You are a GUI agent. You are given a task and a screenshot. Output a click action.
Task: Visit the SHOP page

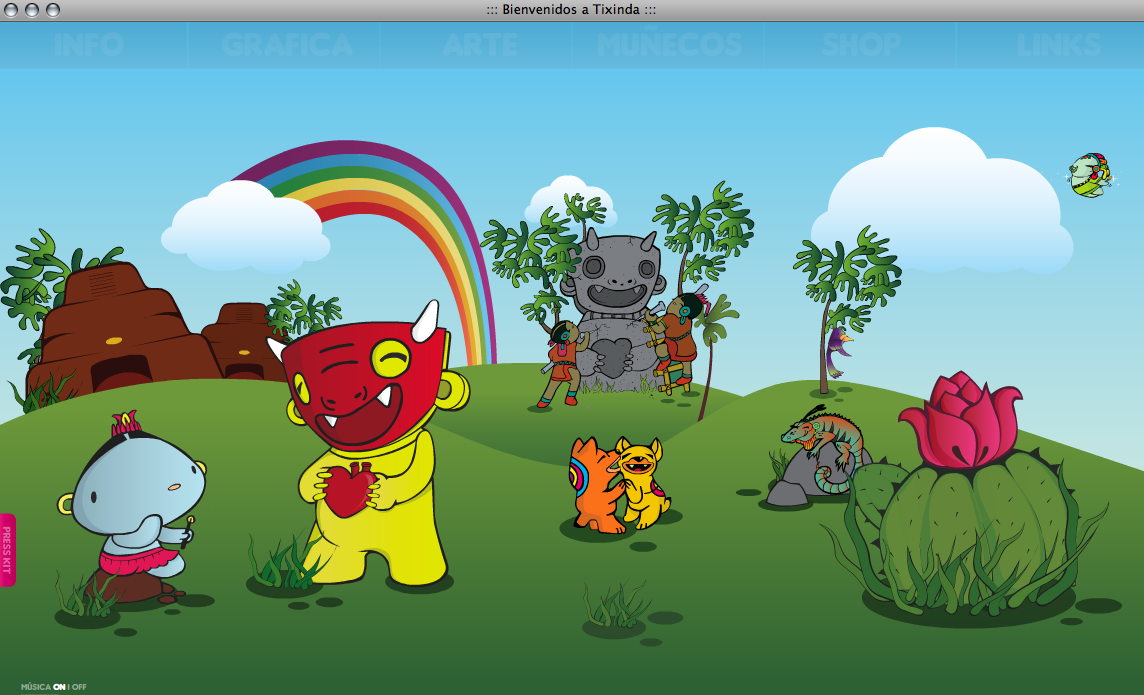click(861, 45)
